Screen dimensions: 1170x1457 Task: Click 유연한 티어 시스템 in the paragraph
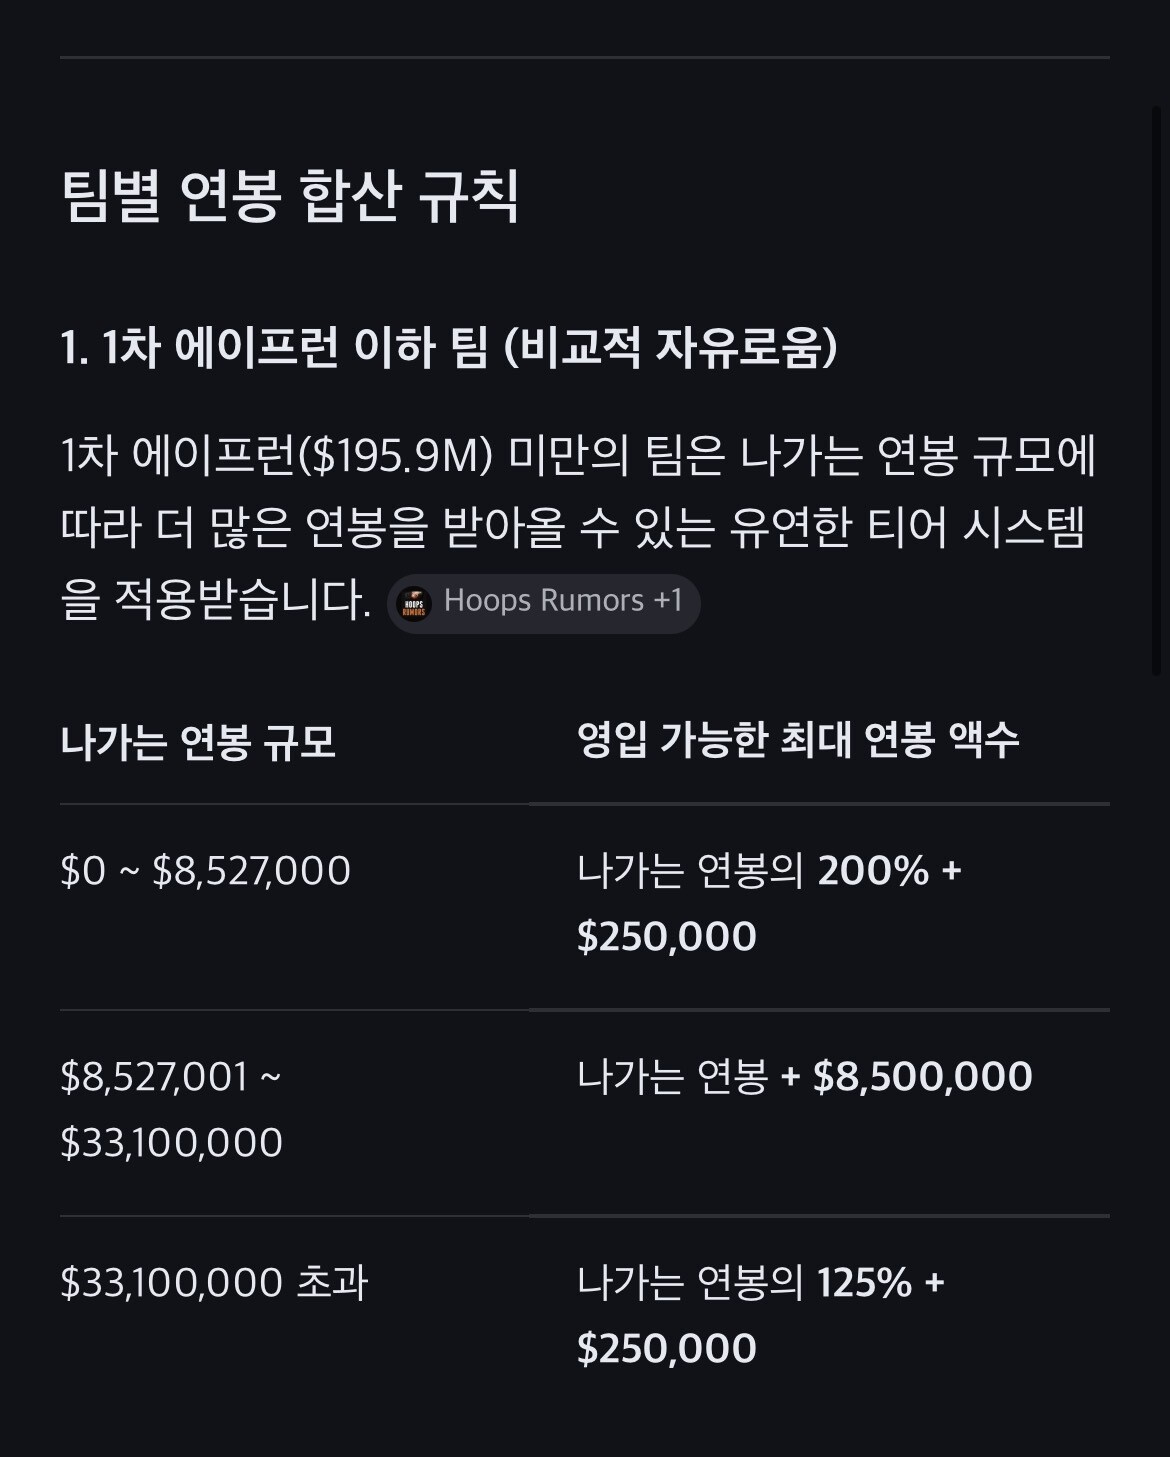coord(906,528)
